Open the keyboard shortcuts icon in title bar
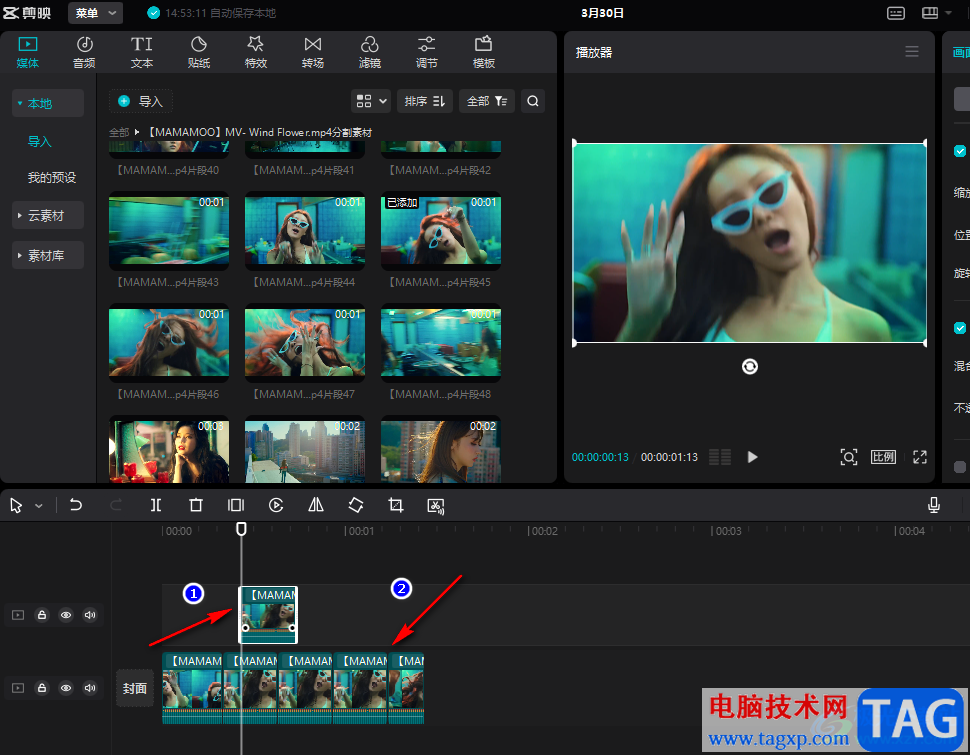The width and height of the screenshot is (970, 755). [x=896, y=13]
